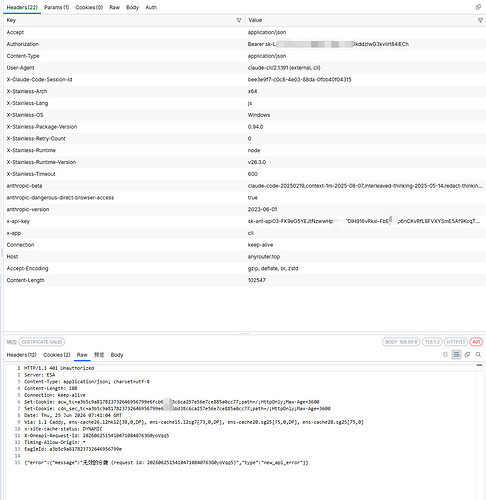Select the anthropic-beta header key
The height and width of the screenshot is (500, 486).
[24, 186]
